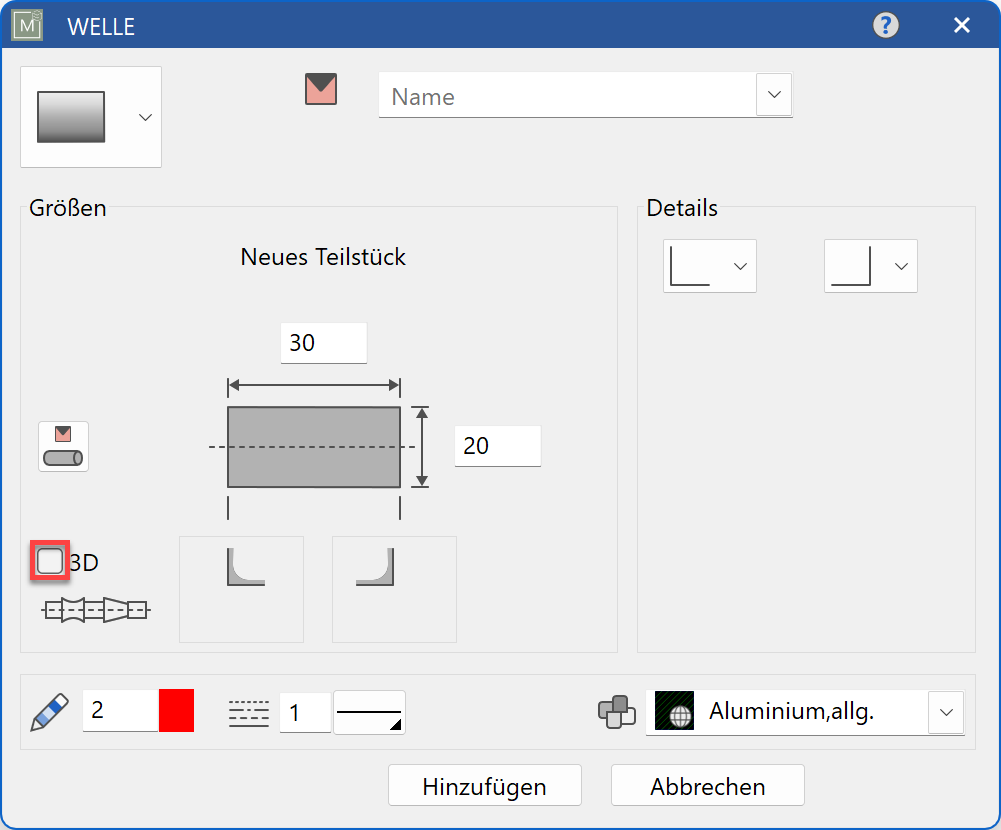The image size is (1001, 830).
Task: Click the red pen color swatch
Action: pyautogui.click(x=176, y=711)
